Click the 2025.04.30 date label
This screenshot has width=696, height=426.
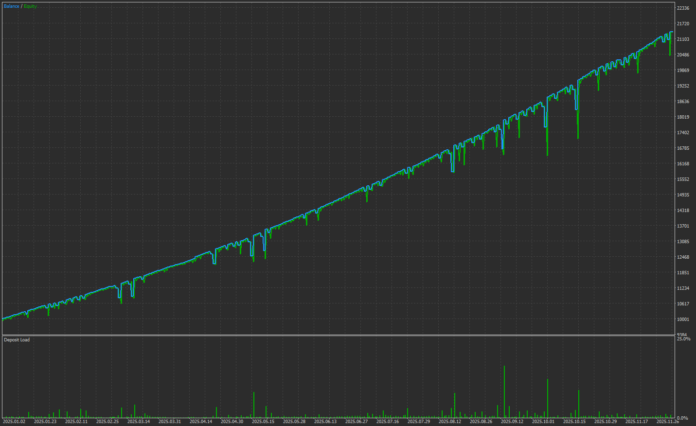tap(231, 422)
